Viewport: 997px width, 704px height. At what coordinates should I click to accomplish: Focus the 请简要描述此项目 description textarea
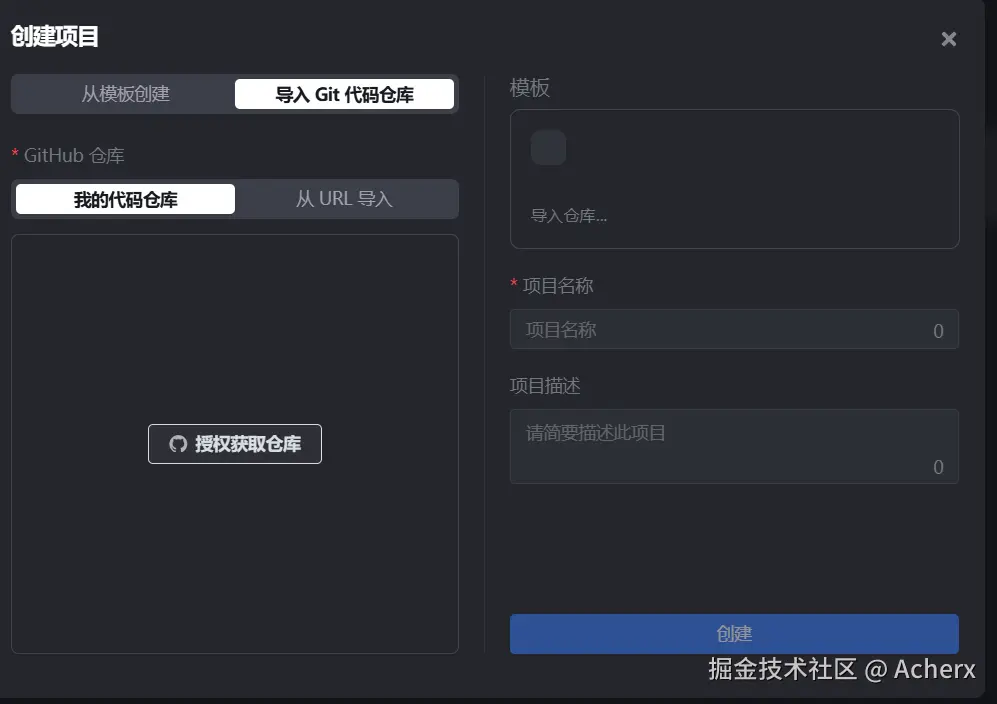point(720,445)
